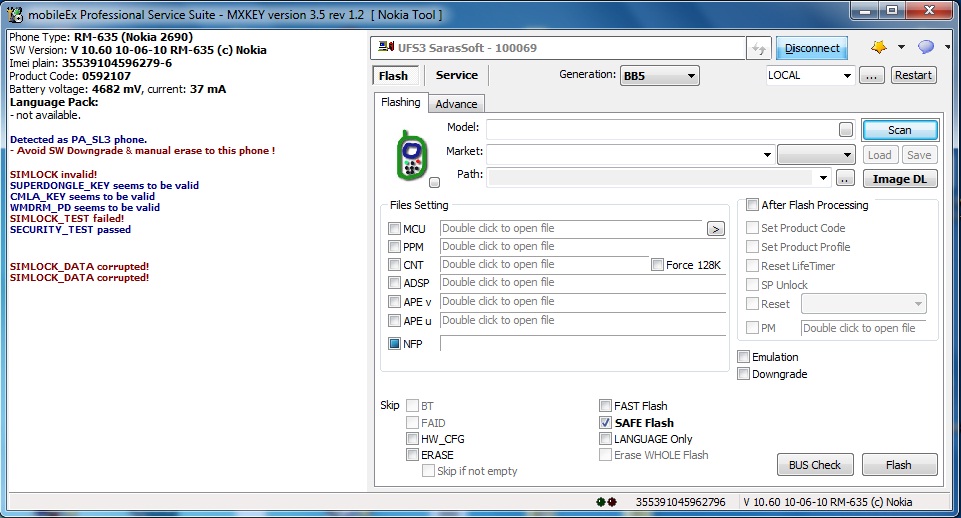Screen dimensions: 961x518
Task: Click status bar IMEI 355391045962796
Action: pyautogui.click(x=680, y=502)
